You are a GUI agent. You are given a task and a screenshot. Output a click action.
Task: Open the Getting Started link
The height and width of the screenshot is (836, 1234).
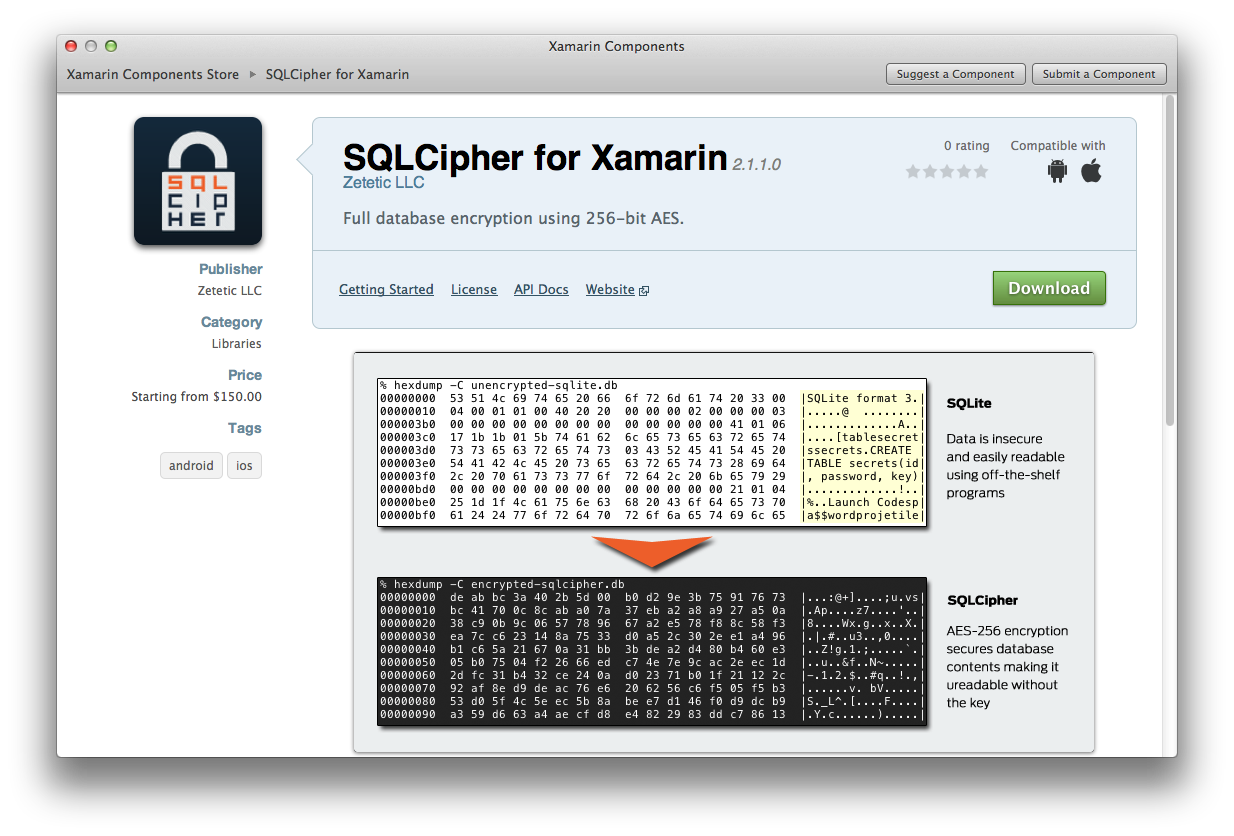386,290
